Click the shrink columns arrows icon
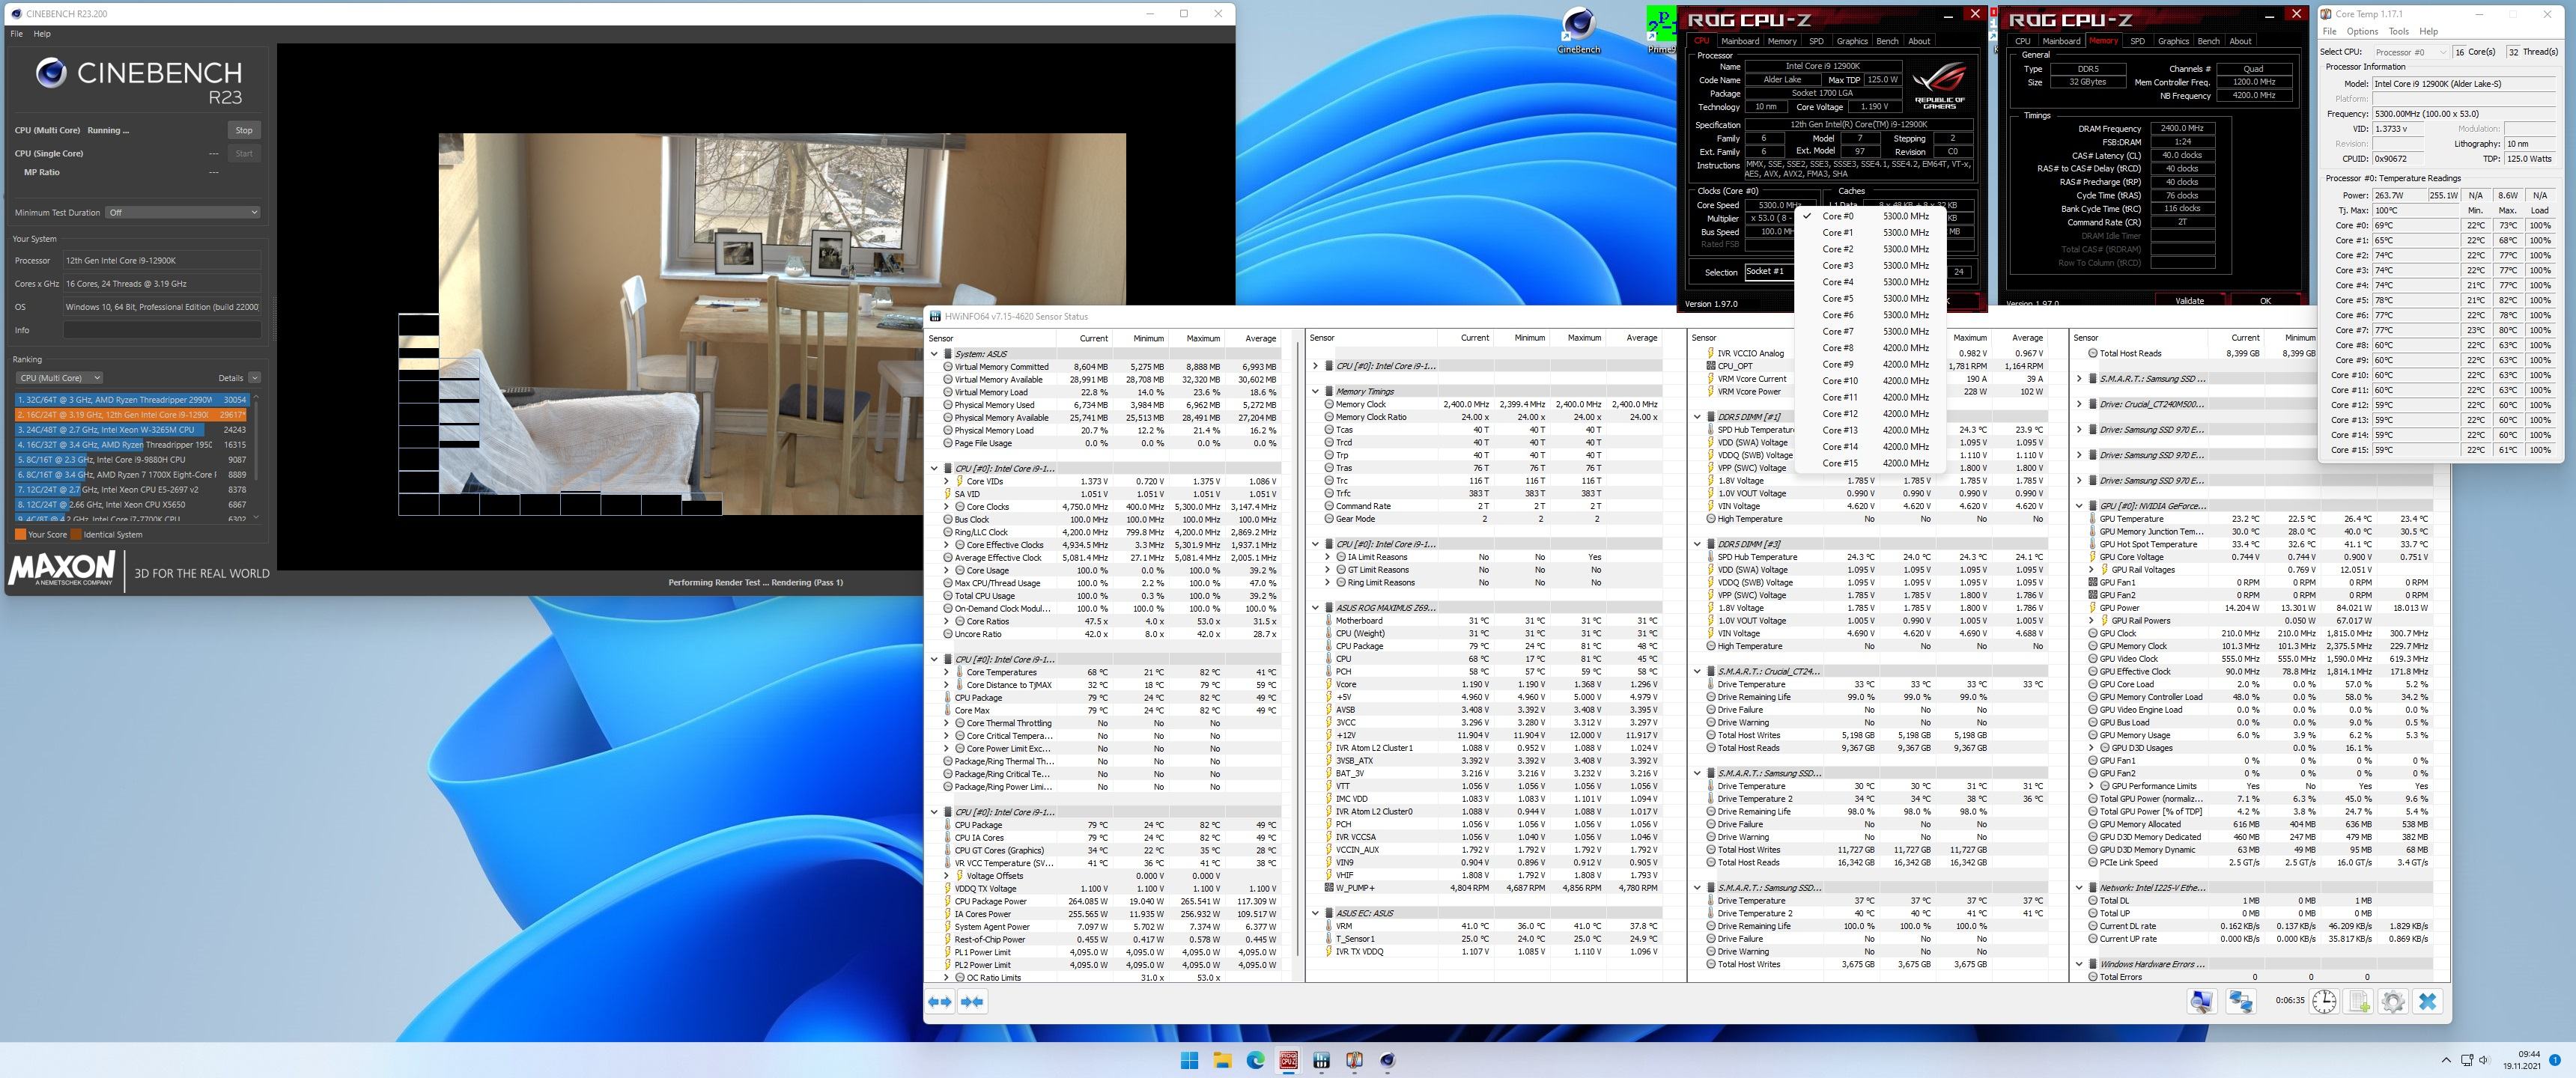The height and width of the screenshot is (1078, 2576). (x=972, y=1001)
